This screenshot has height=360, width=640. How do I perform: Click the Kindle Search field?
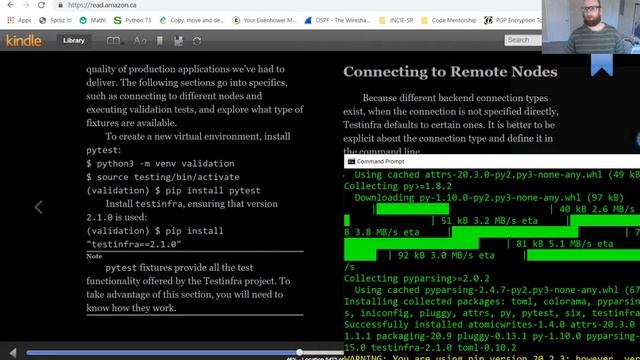(x=523, y=40)
